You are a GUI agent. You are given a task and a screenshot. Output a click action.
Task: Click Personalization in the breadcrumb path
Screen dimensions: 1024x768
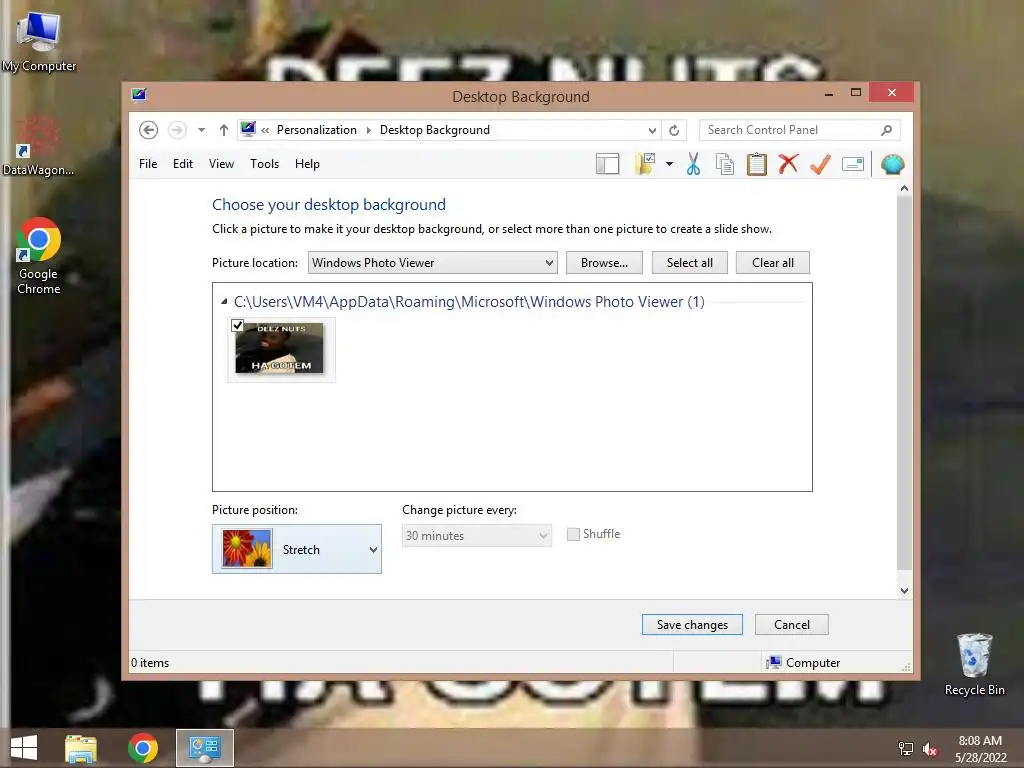tap(317, 130)
